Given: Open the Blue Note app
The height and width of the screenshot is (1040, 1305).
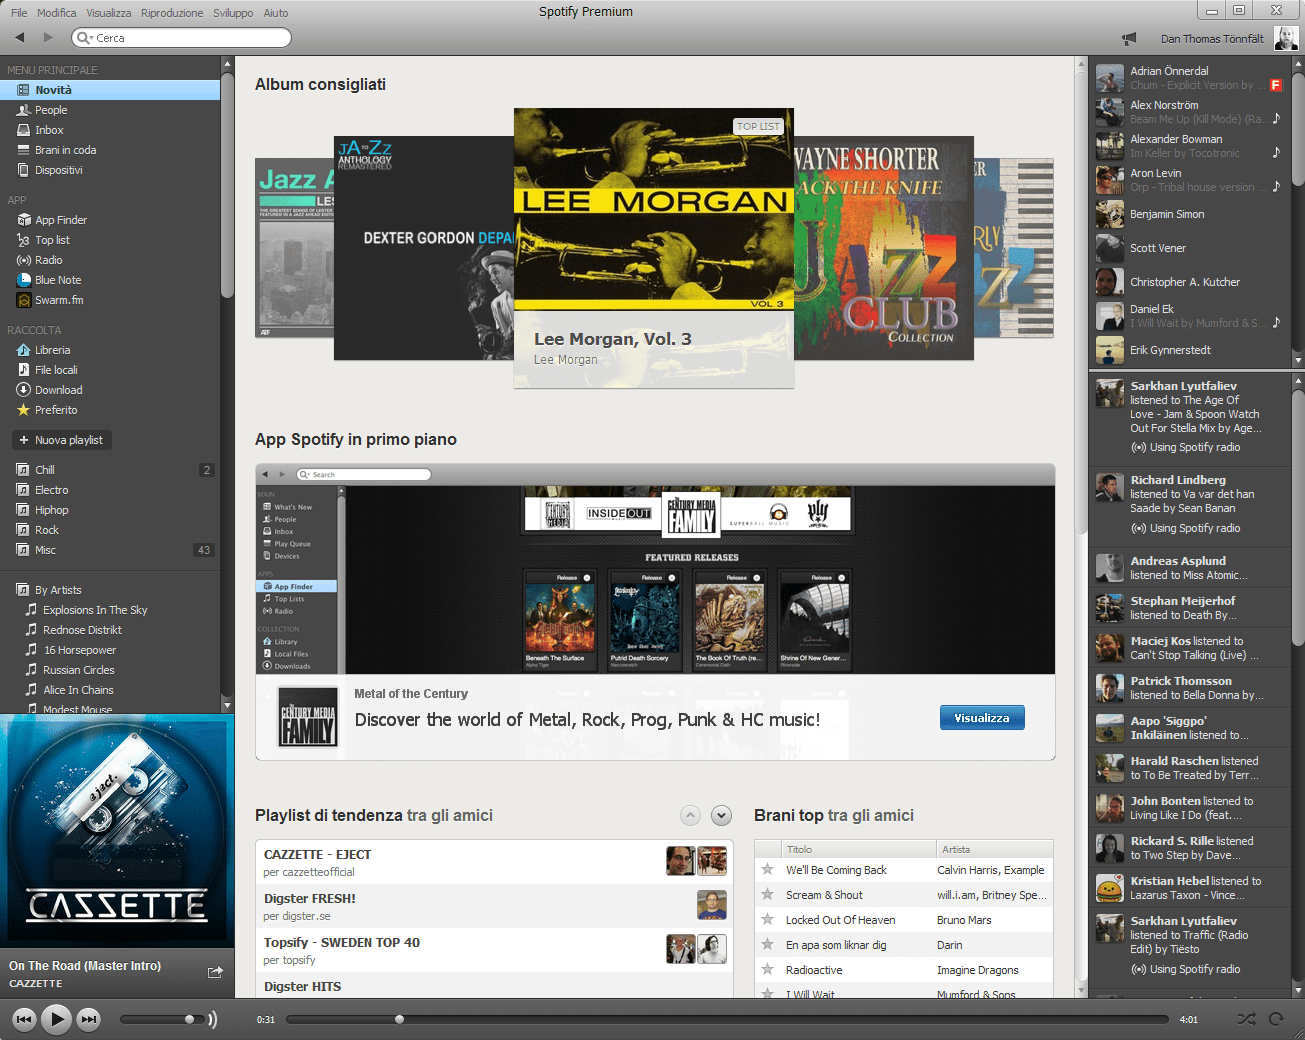Looking at the screenshot, I should pos(58,280).
